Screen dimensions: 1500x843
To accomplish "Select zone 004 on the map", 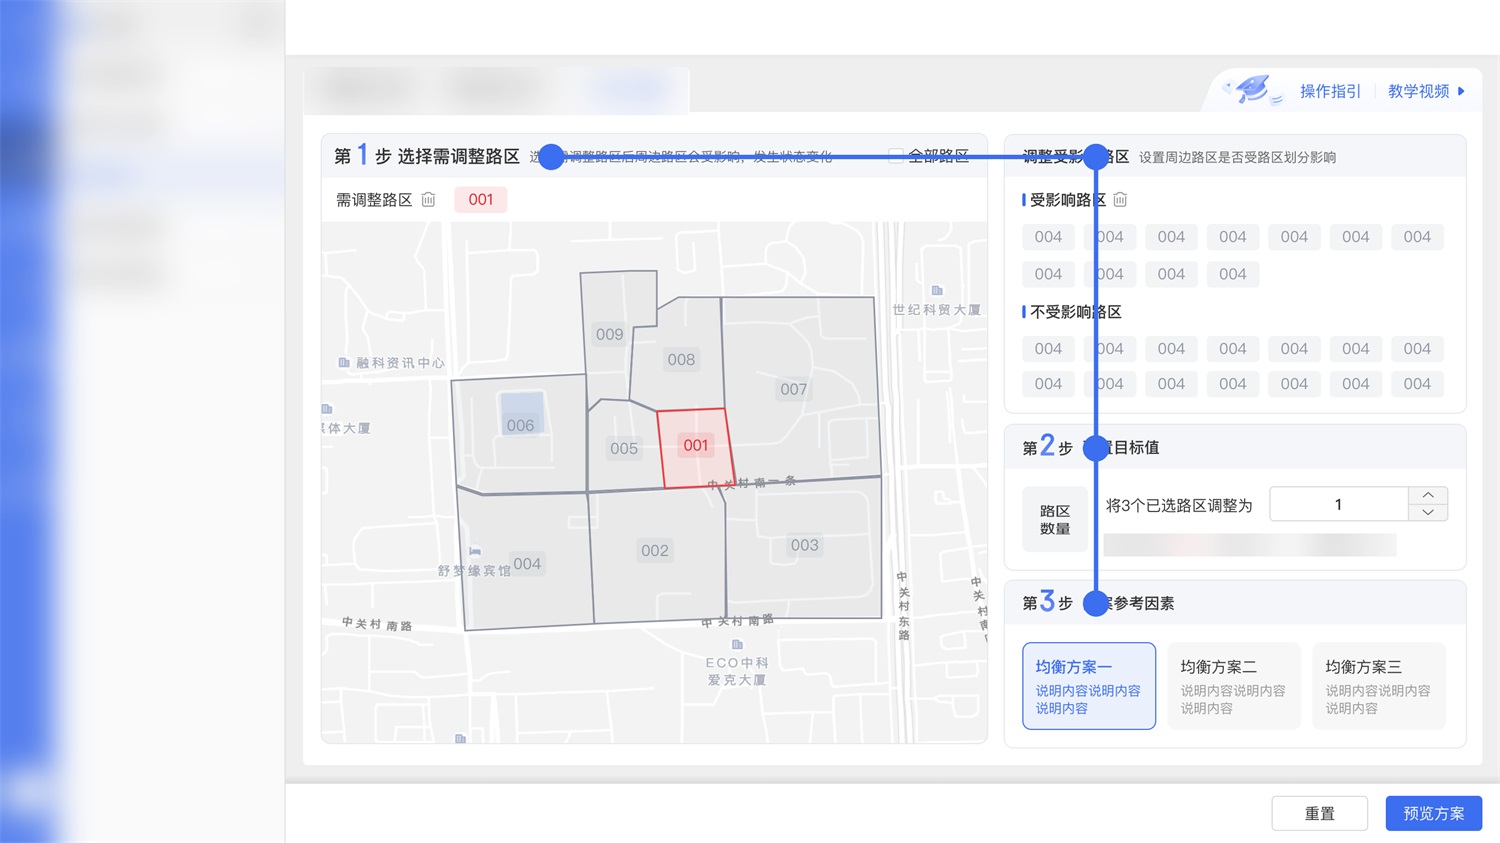I will (x=526, y=564).
